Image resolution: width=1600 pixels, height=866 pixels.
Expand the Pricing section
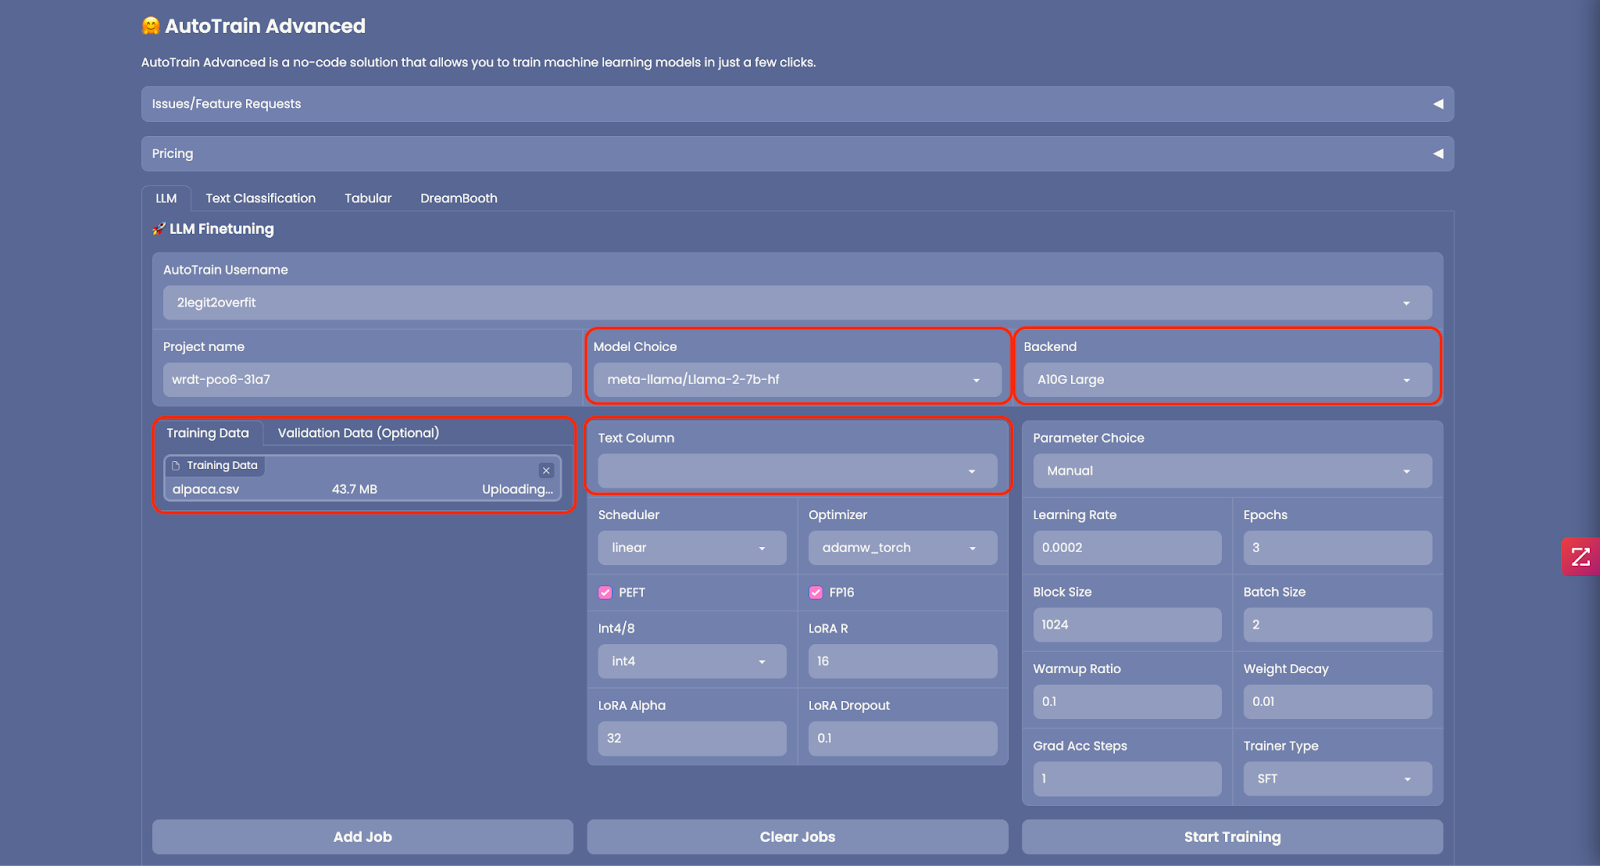(x=797, y=154)
